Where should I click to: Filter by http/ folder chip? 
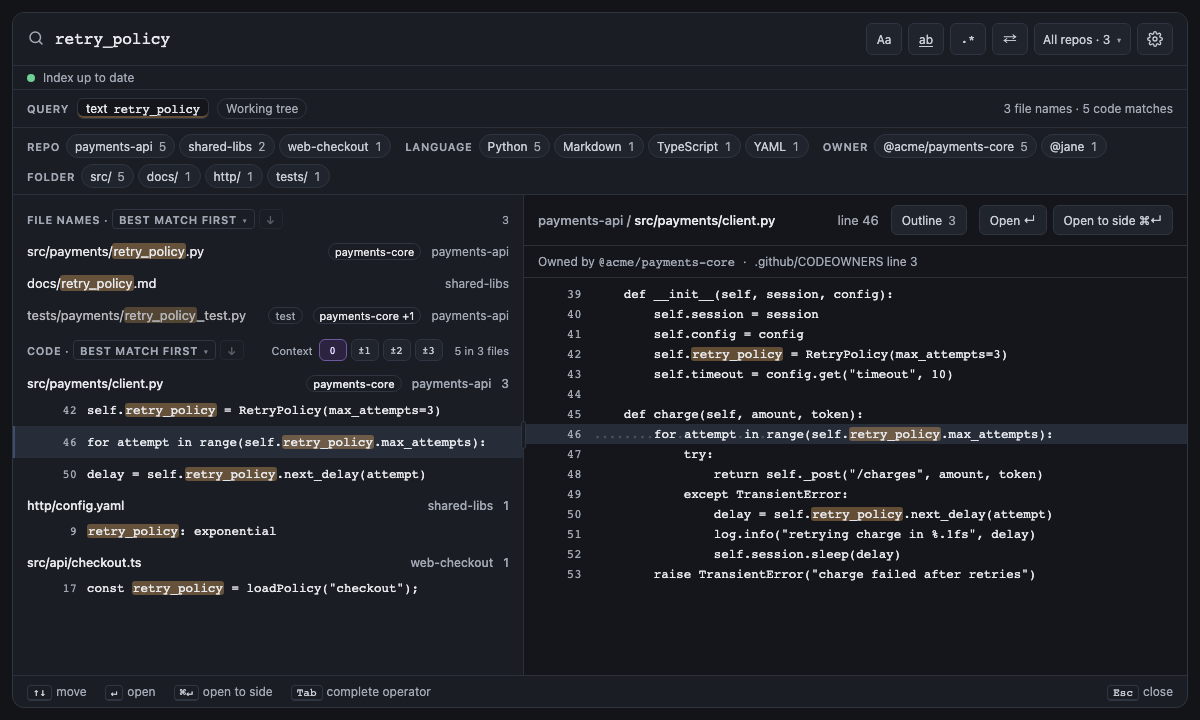234,177
